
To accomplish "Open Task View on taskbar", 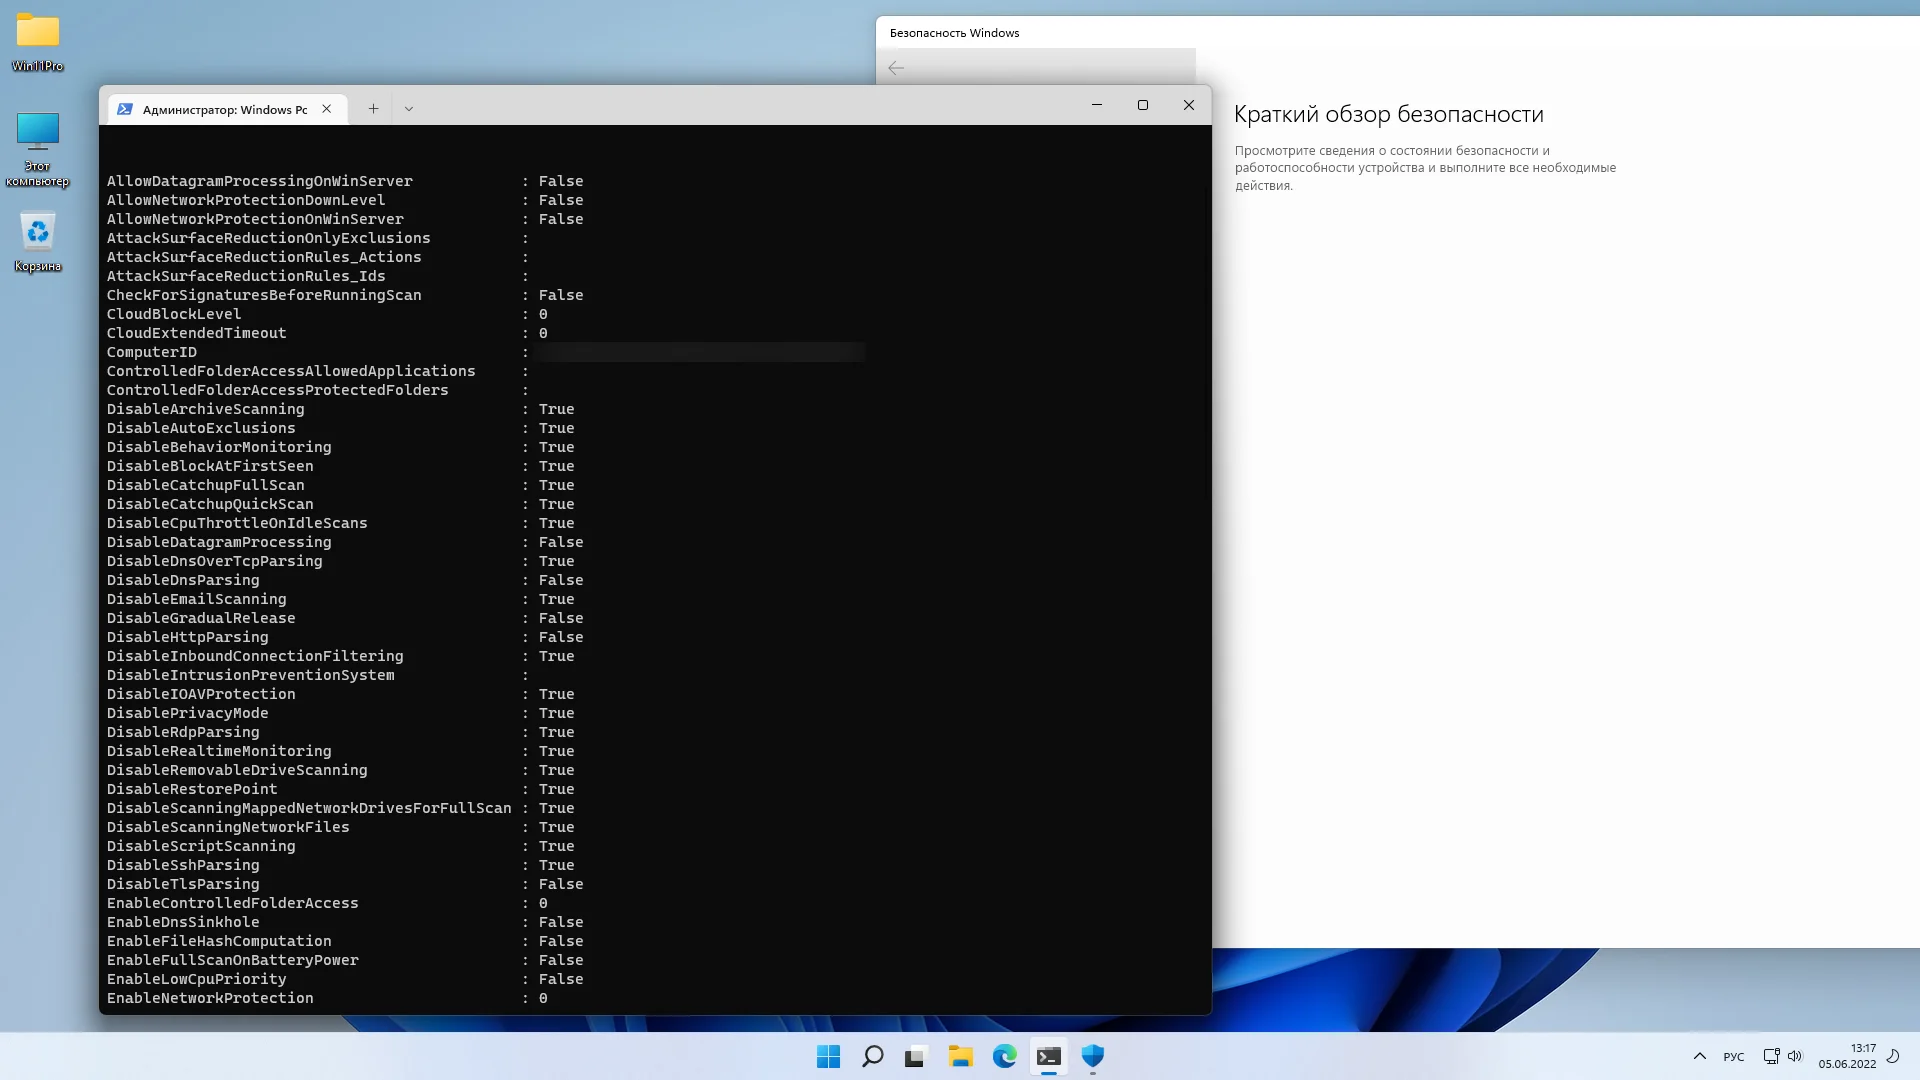I will 916,1056.
